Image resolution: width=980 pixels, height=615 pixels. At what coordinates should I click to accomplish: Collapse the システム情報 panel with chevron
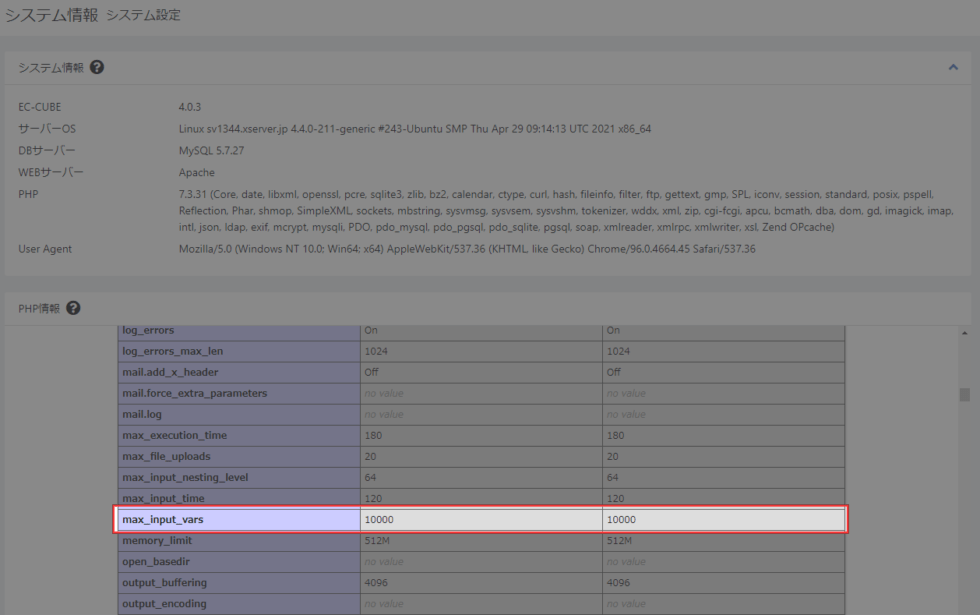click(953, 68)
